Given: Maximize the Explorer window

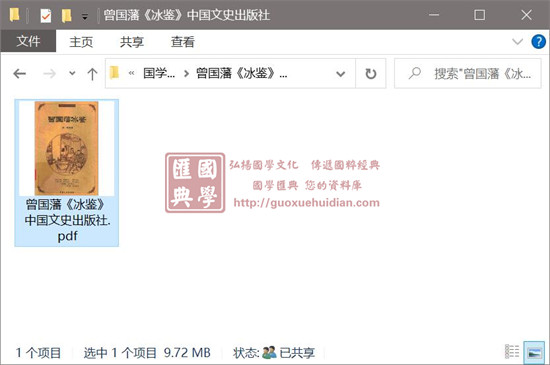Looking at the screenshot, I should (479, 15).
